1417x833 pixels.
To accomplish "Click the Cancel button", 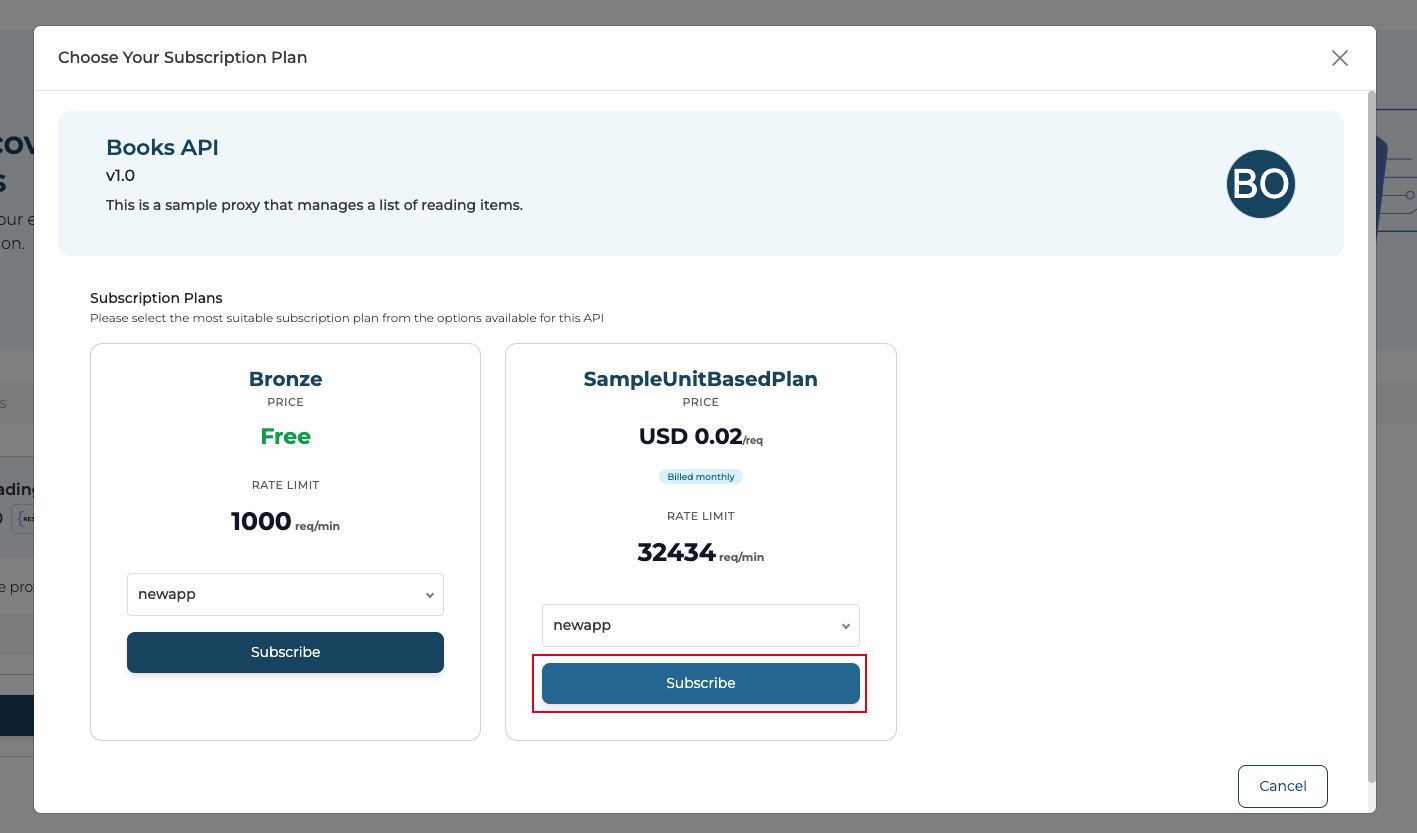I will 1282,786.
